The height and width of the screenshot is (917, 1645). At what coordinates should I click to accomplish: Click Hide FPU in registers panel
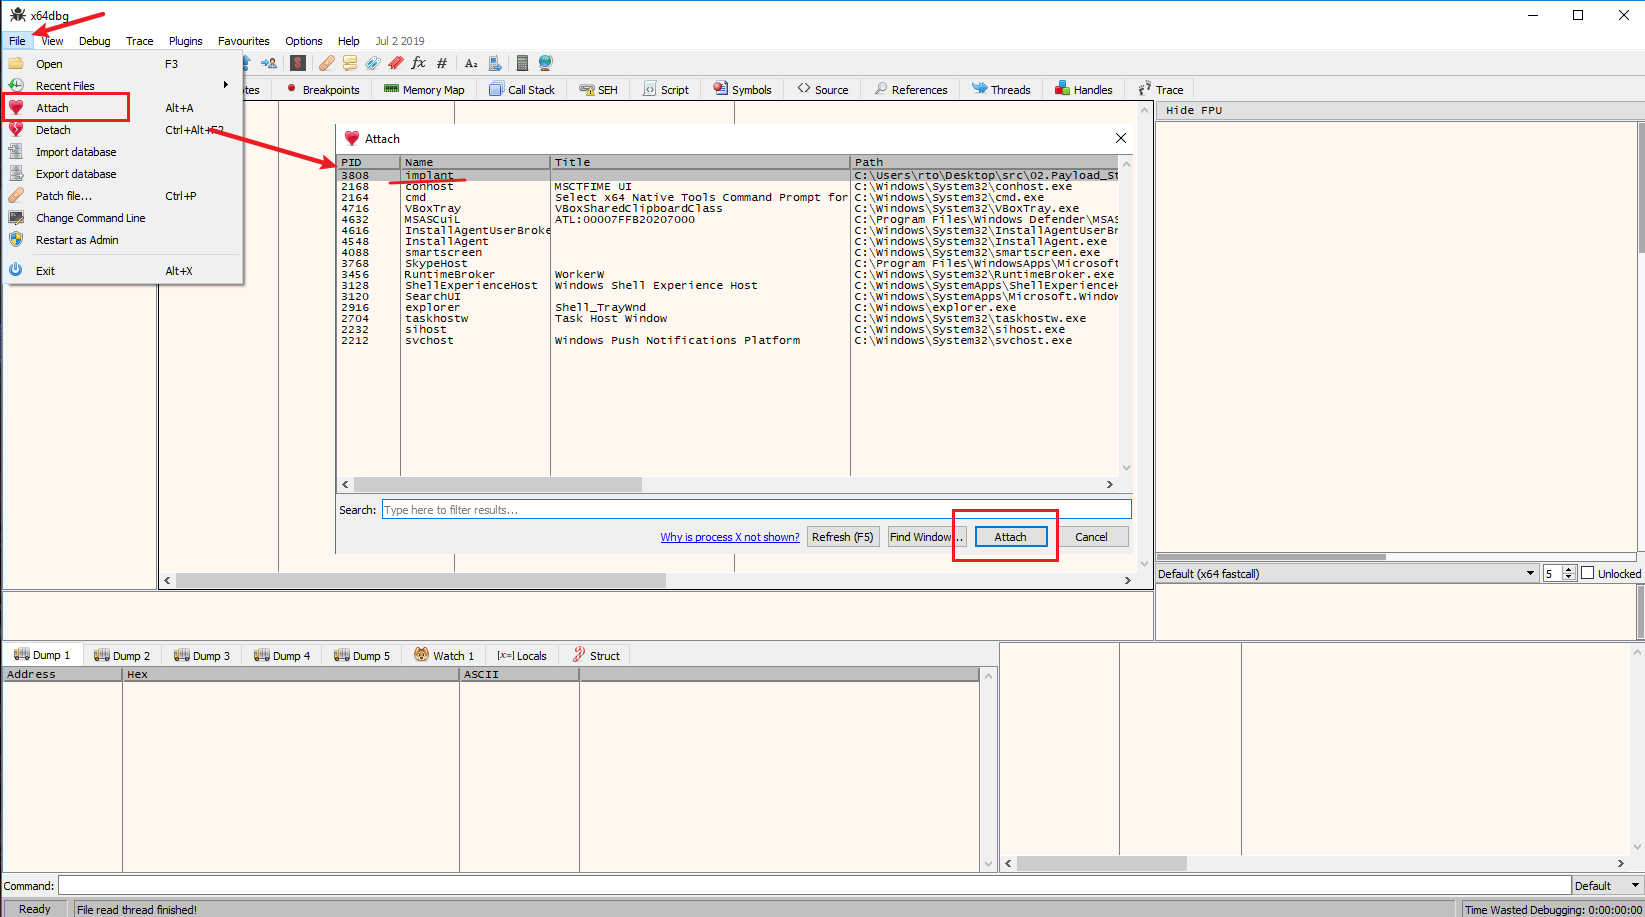point(1194,110)
